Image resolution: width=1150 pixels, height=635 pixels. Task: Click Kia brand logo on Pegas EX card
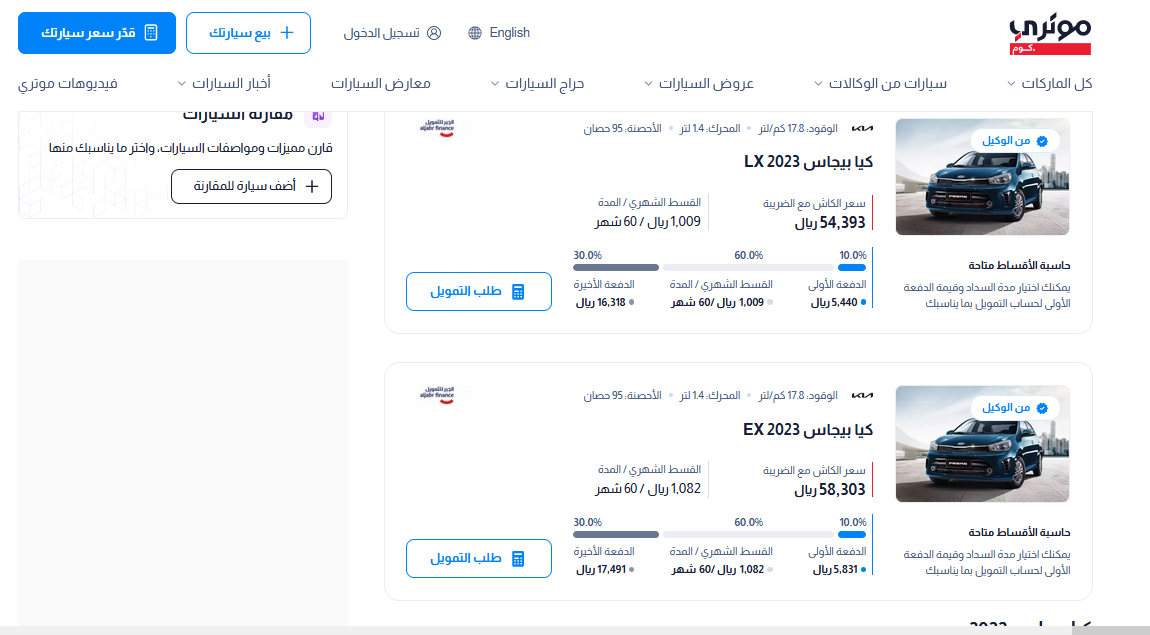click(x=862, y=395)
